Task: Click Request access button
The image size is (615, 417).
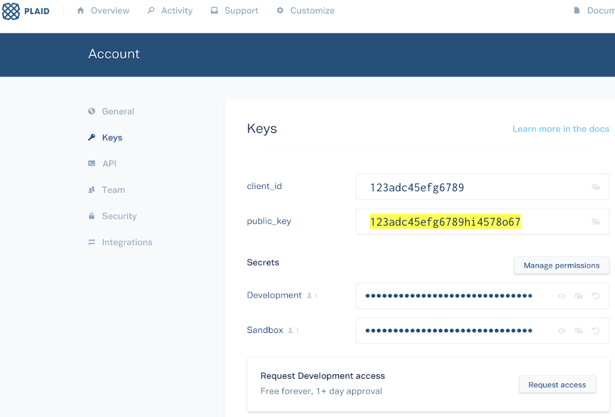Action: click(557, 385)
